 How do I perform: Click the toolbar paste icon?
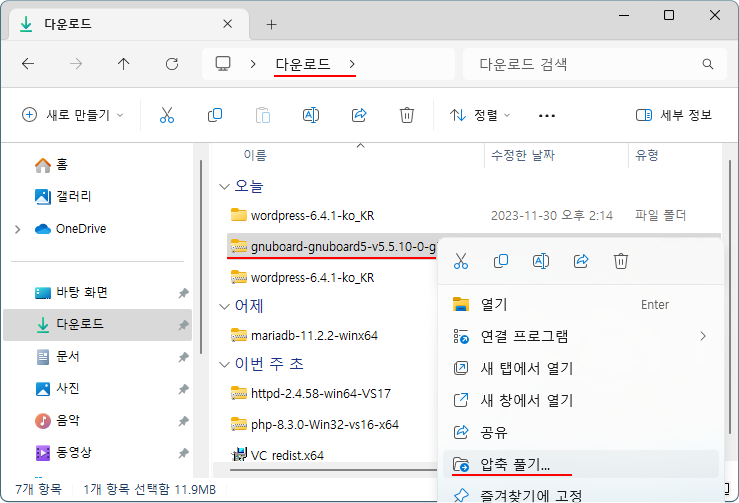(x=263, y=115)
